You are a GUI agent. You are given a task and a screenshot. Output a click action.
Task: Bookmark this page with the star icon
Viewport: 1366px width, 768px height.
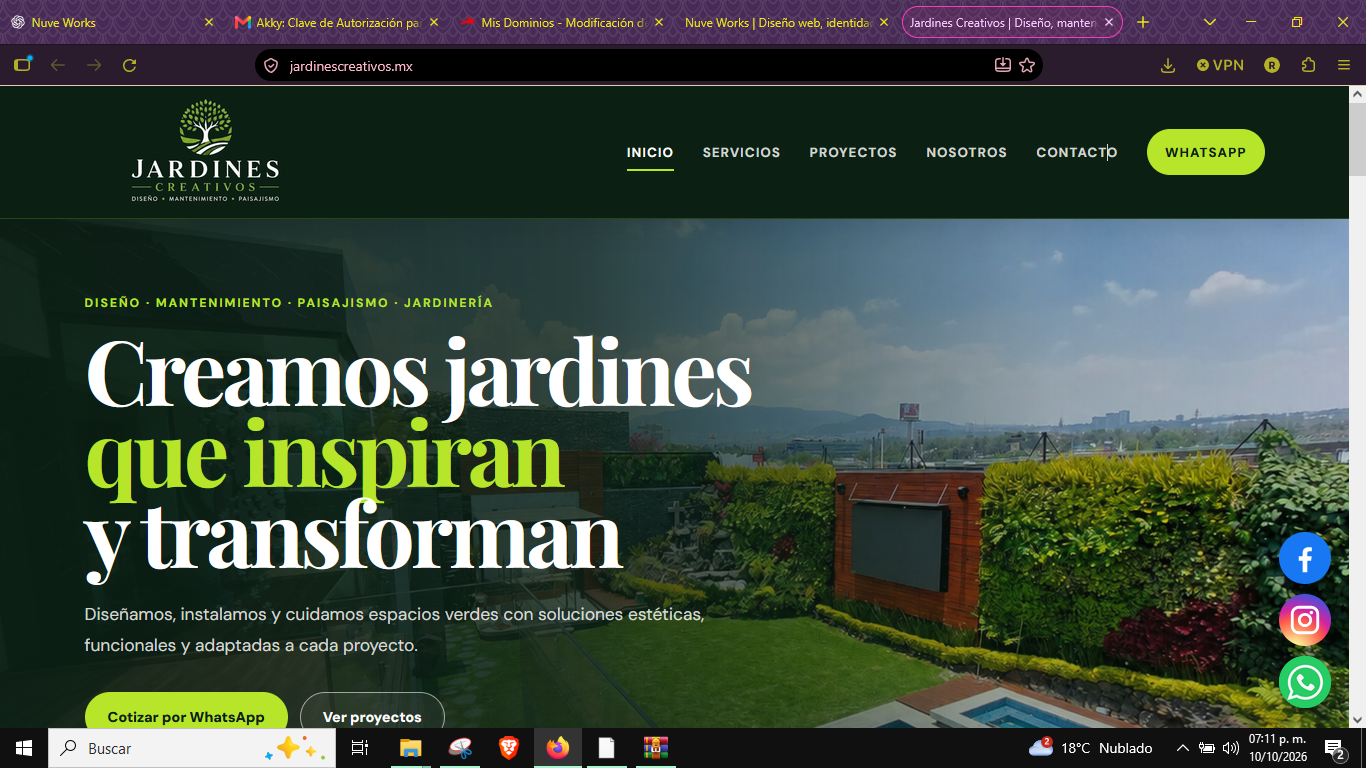1027,65
